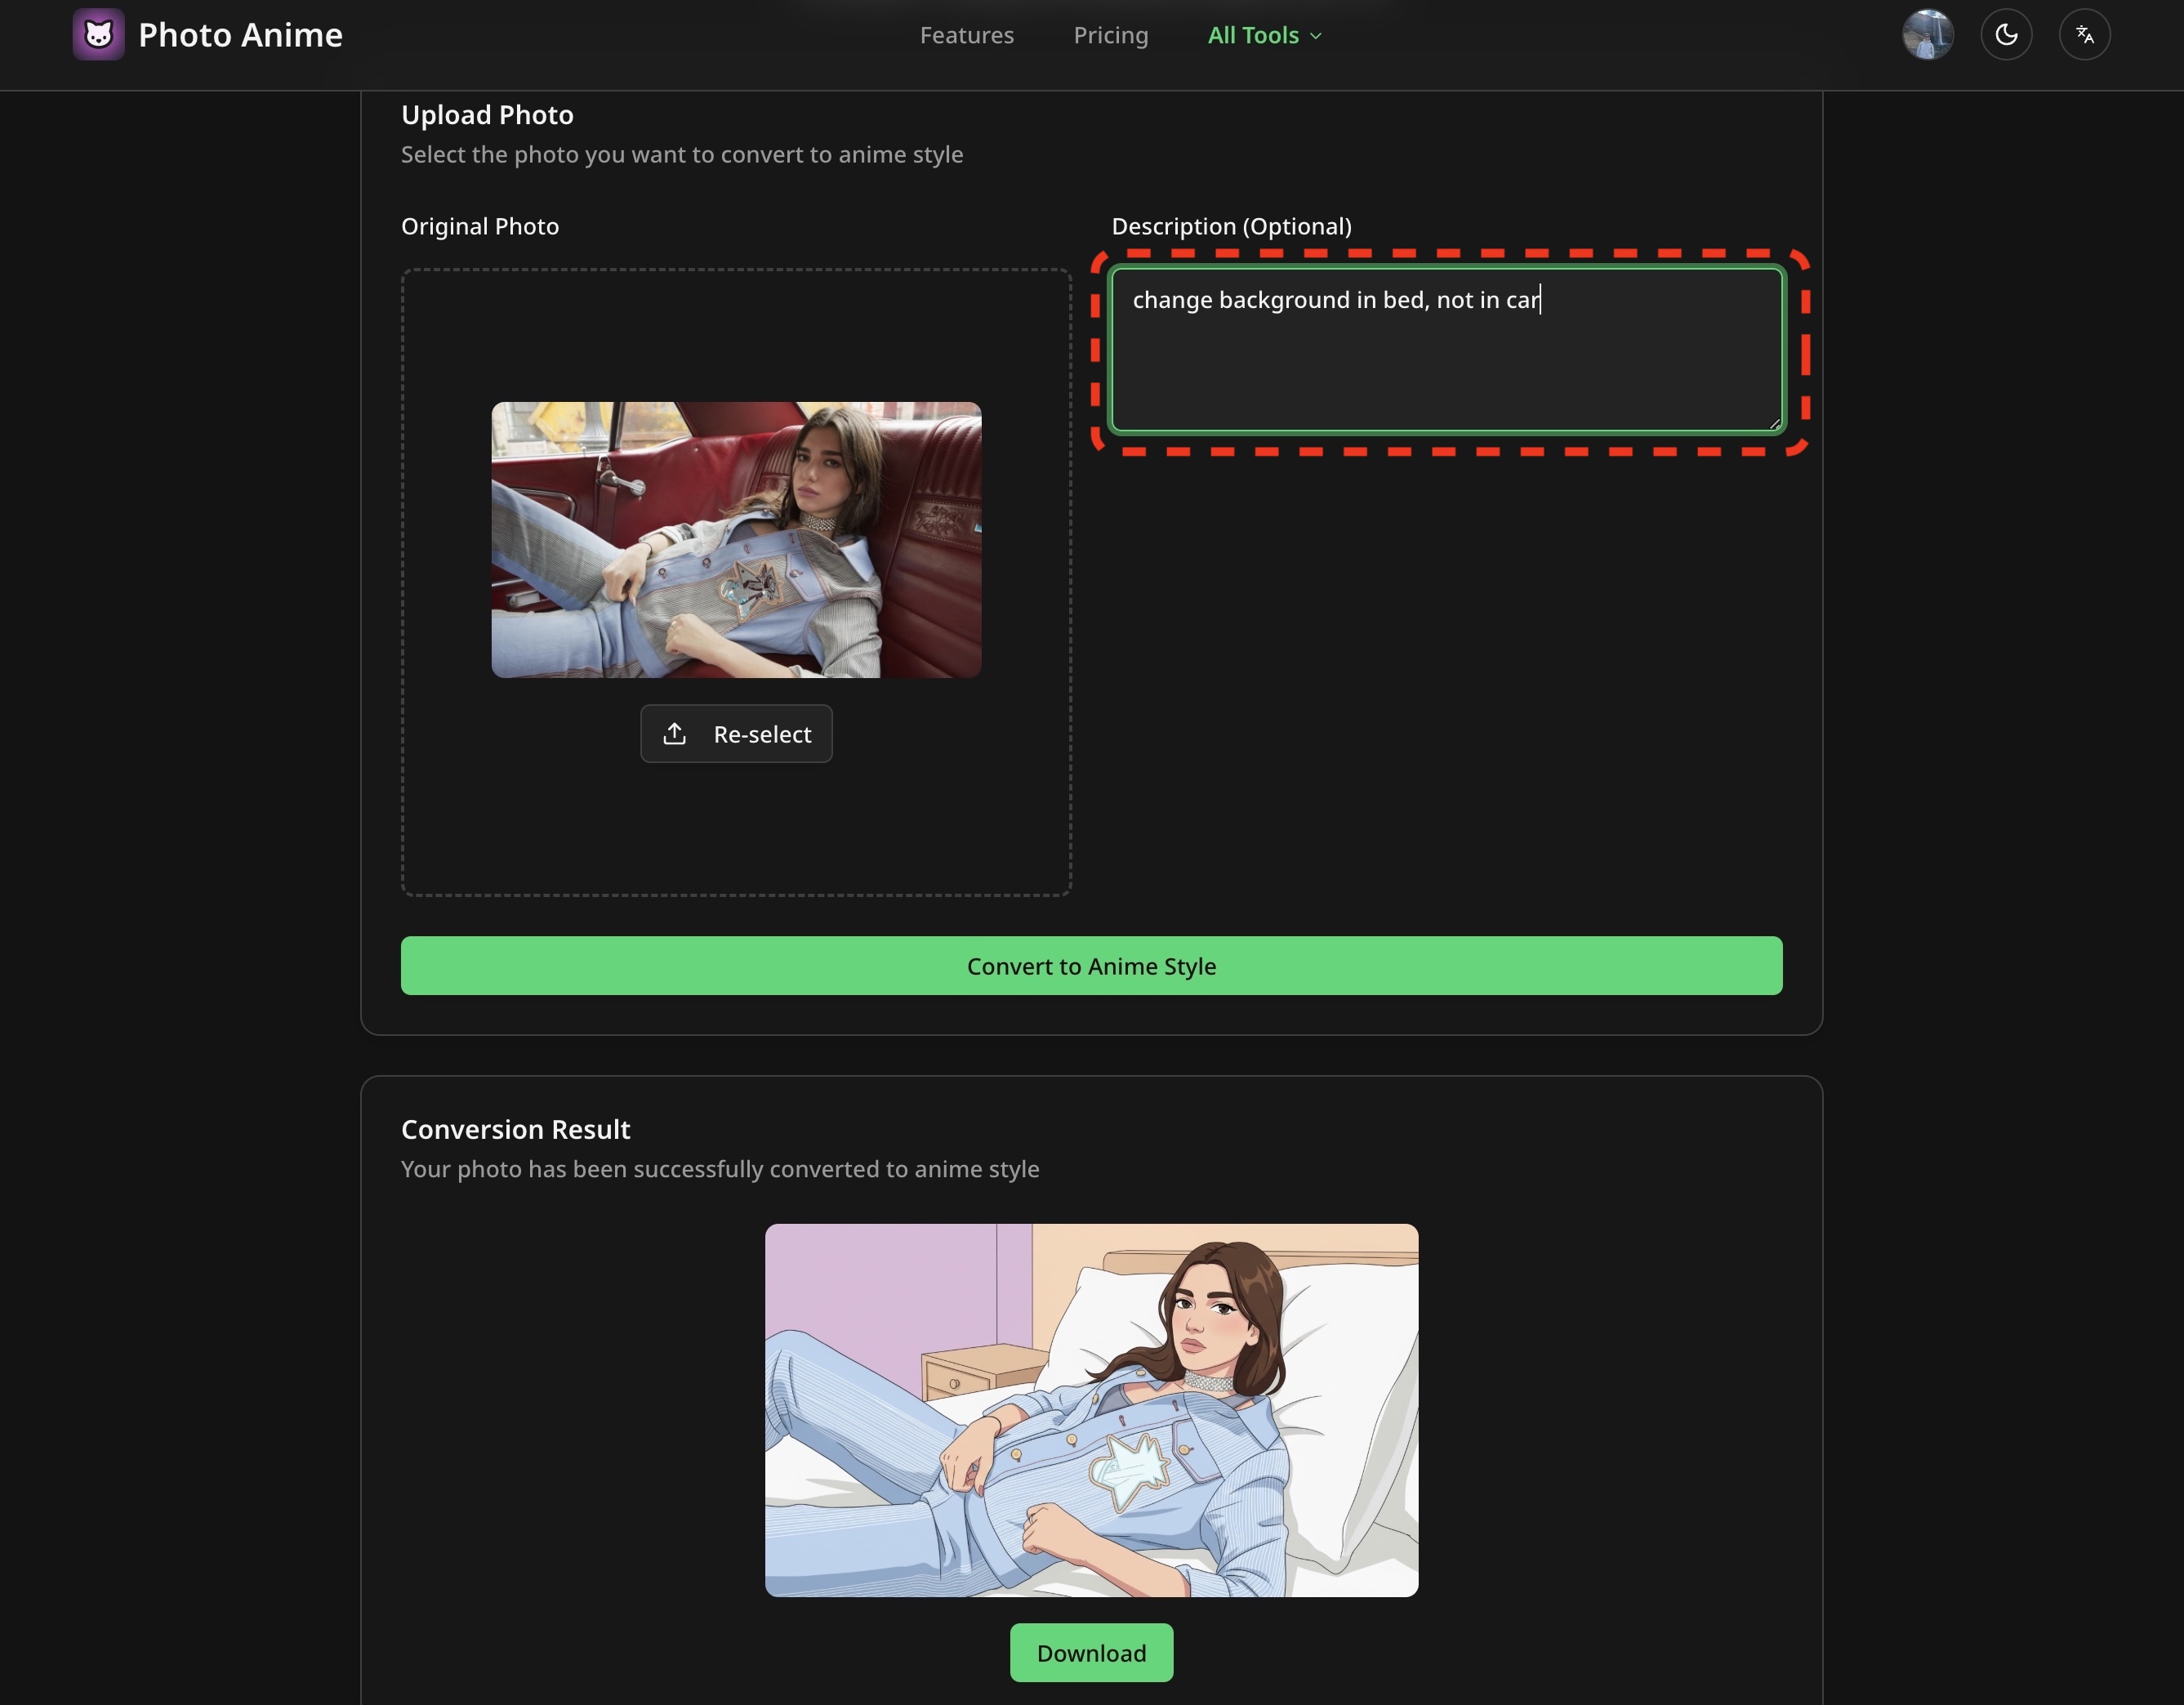
Task: Open the Pricing page
Action: tap(1110, 35)
